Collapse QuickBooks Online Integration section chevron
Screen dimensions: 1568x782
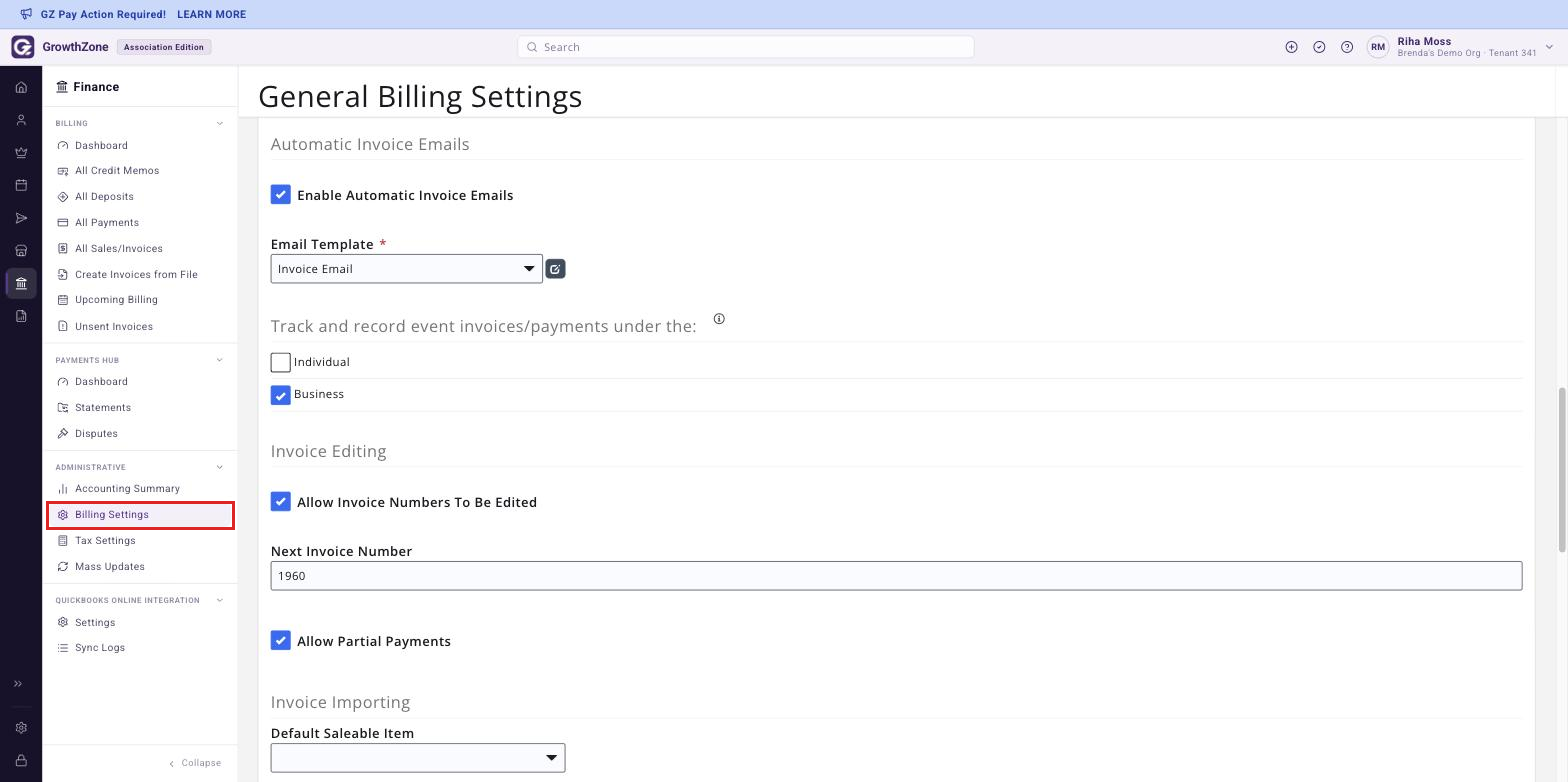tap(220, 600)
